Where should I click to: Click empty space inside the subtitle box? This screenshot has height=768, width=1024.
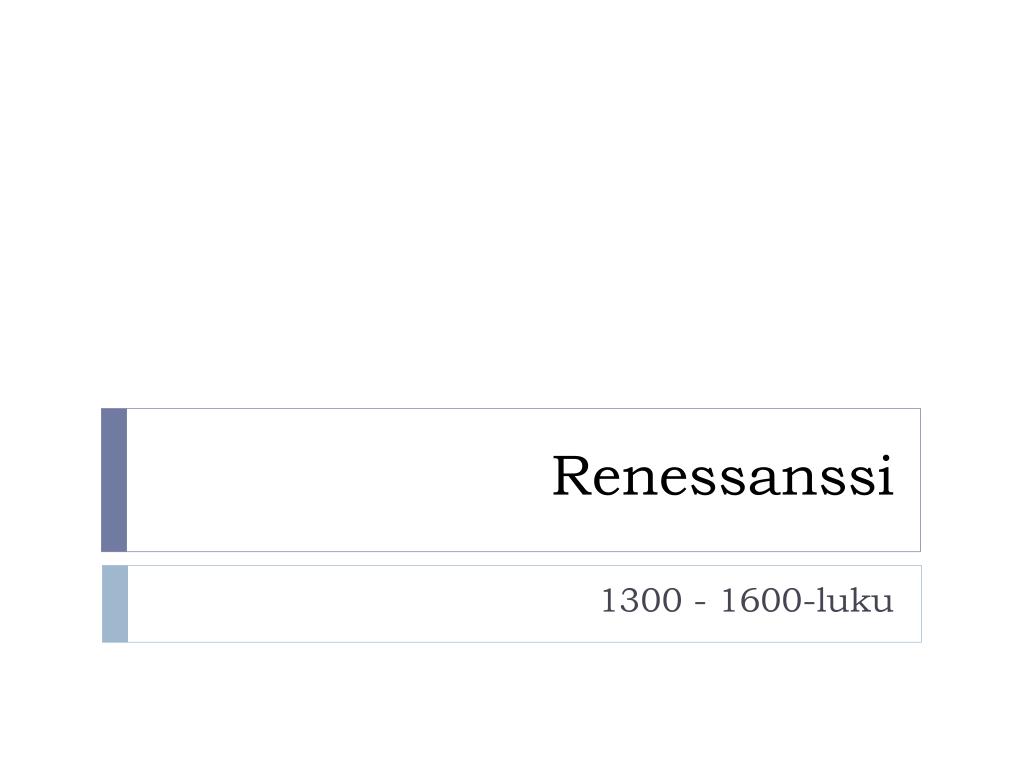click(x=359, y=604)
